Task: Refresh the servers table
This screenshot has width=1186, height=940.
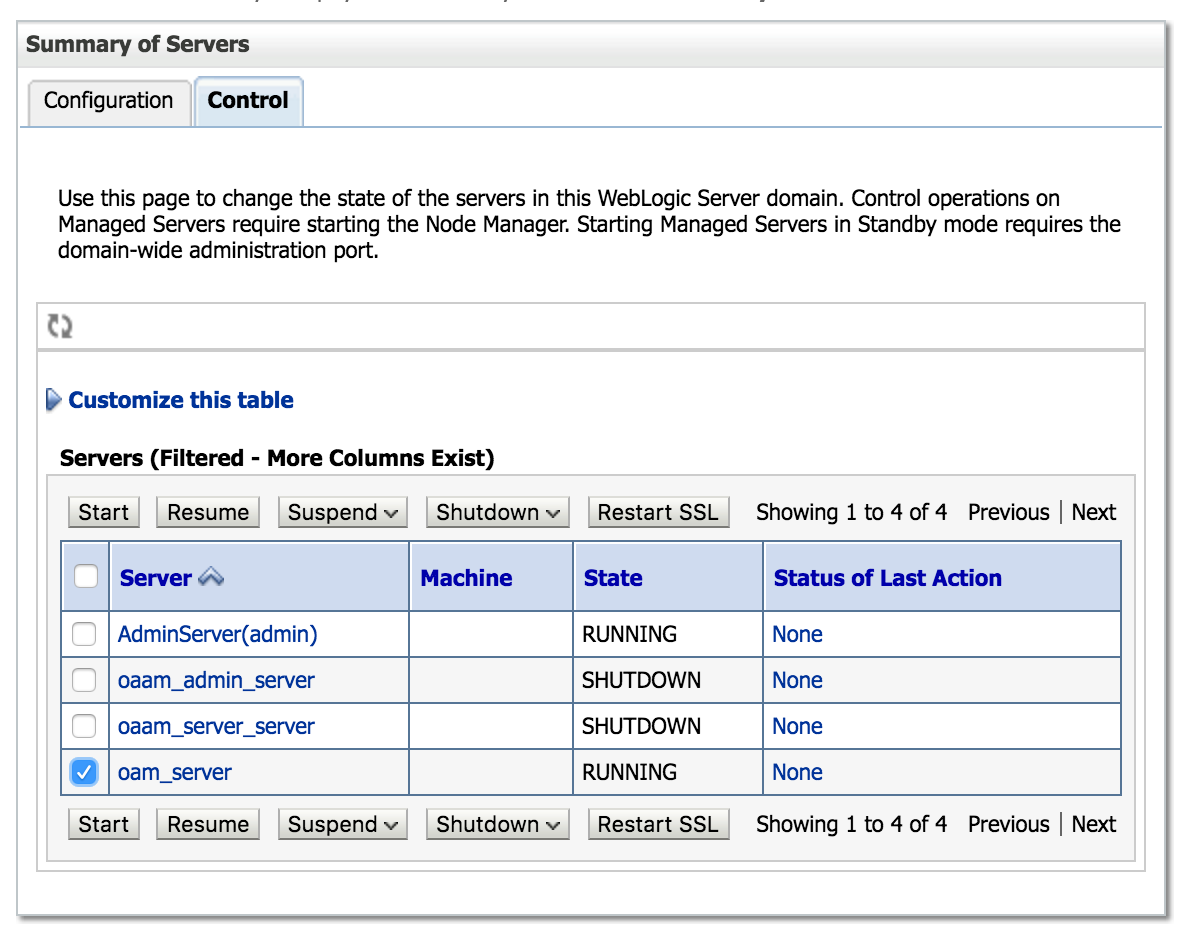Action: point(61,326)
